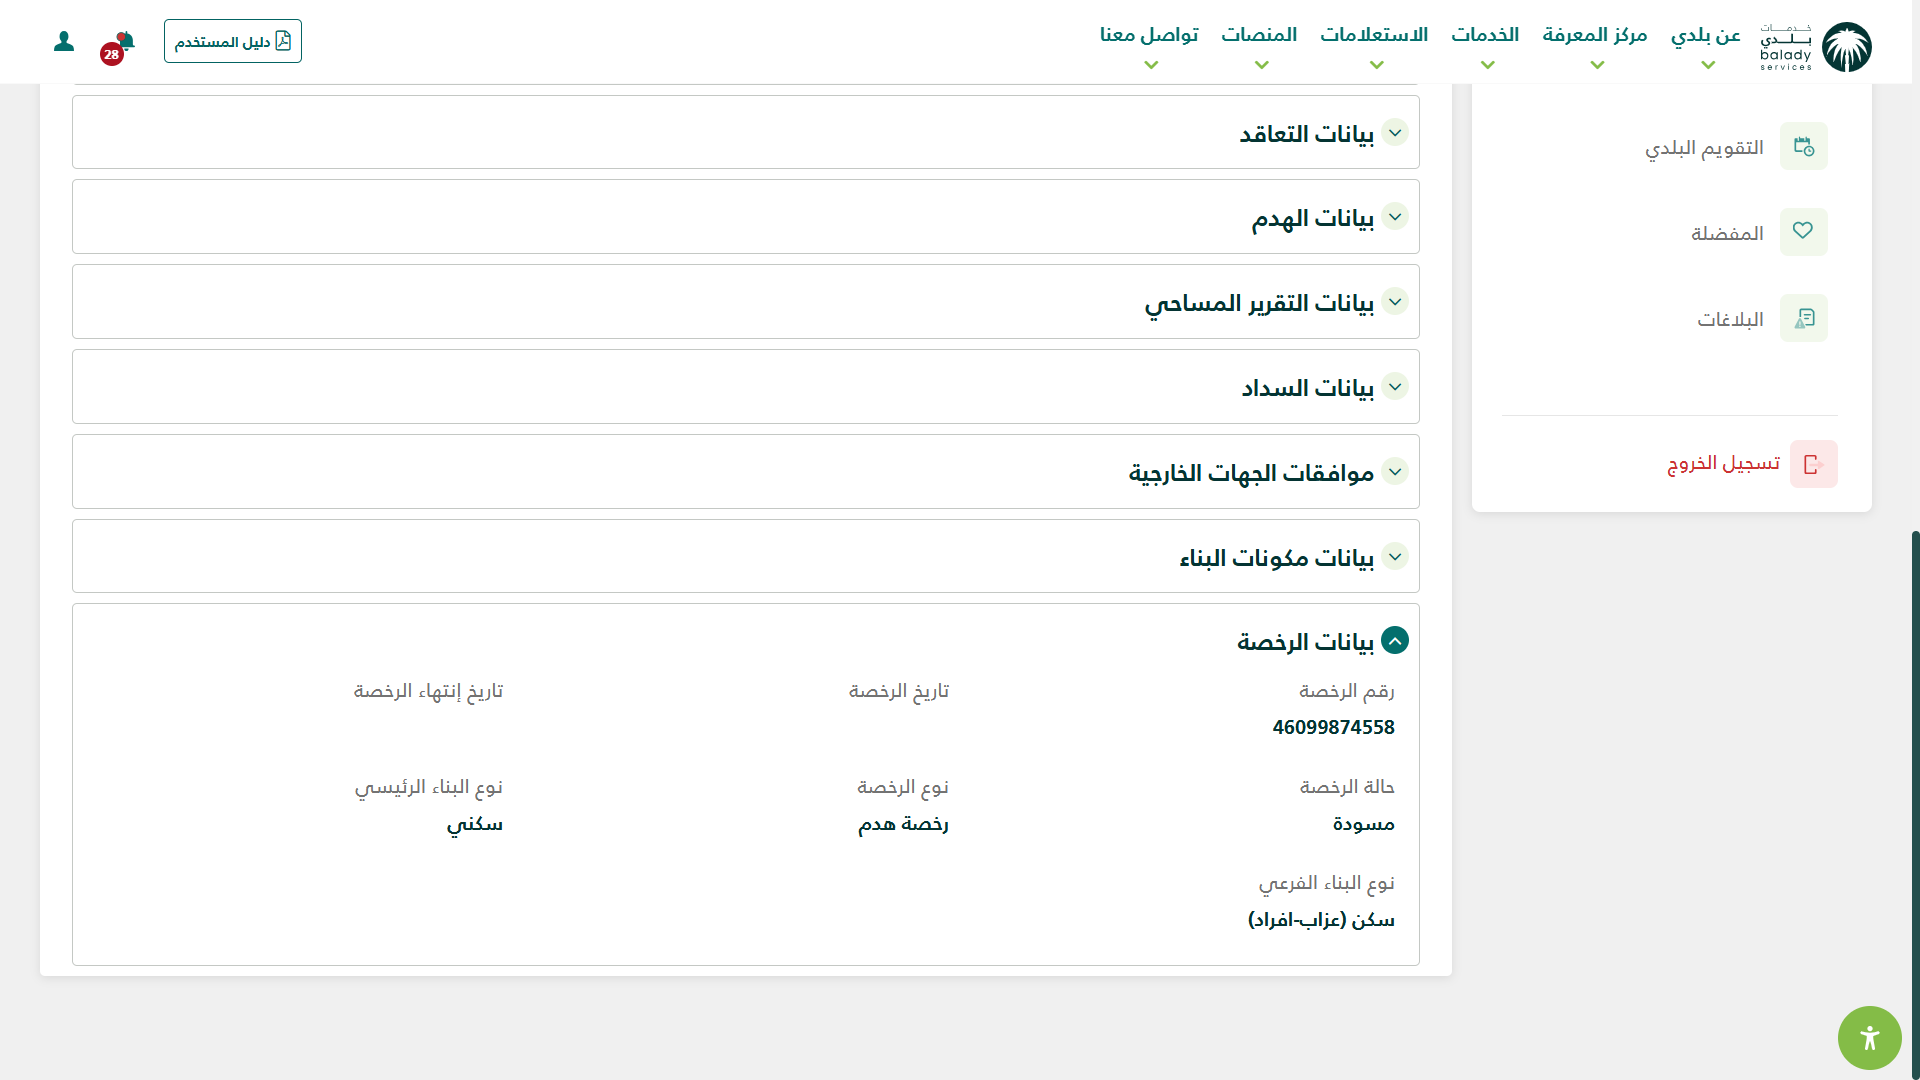Click the البلاغات reports icon
1920x1080 pixels.
coord(1803,318)
